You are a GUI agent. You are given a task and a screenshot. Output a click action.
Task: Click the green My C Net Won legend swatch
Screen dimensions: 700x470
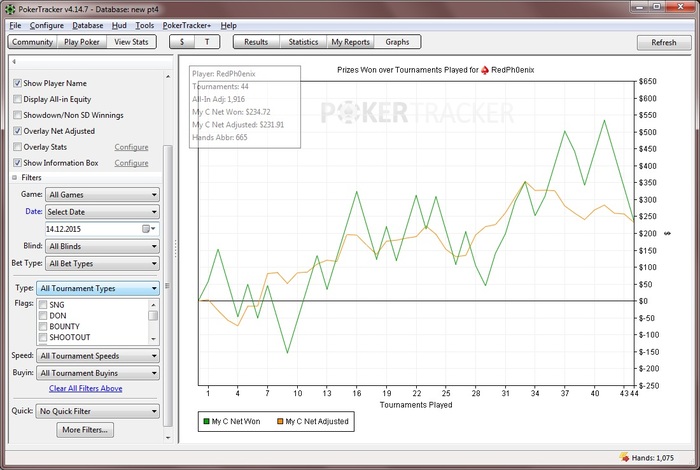point(205,422)
